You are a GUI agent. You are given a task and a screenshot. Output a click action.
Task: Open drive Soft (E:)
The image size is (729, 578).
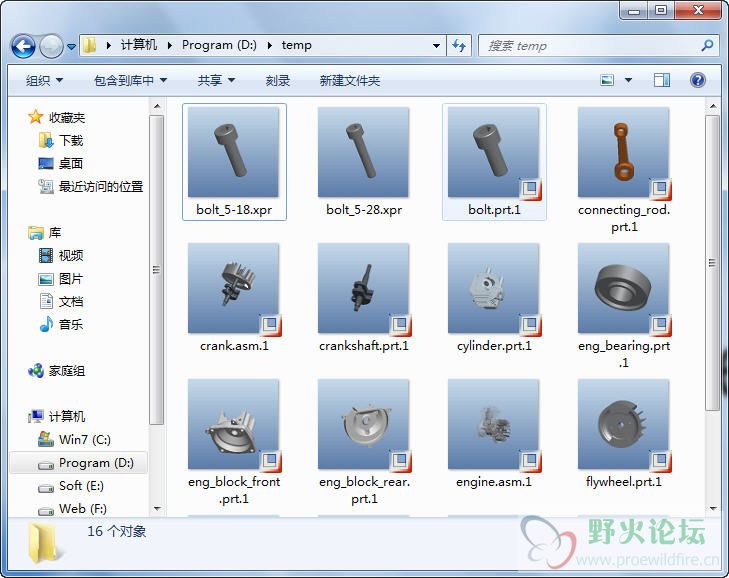click(x=81, y=486)
